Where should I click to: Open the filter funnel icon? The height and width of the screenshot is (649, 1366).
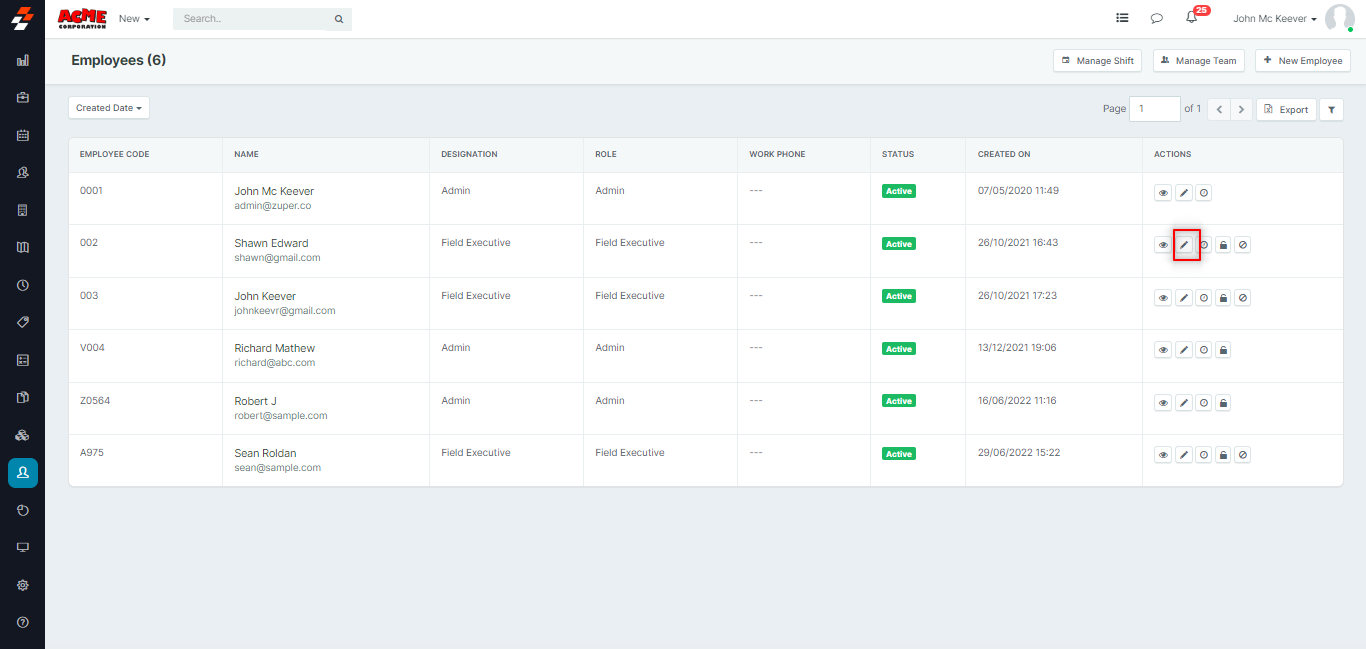point(1331,109)
